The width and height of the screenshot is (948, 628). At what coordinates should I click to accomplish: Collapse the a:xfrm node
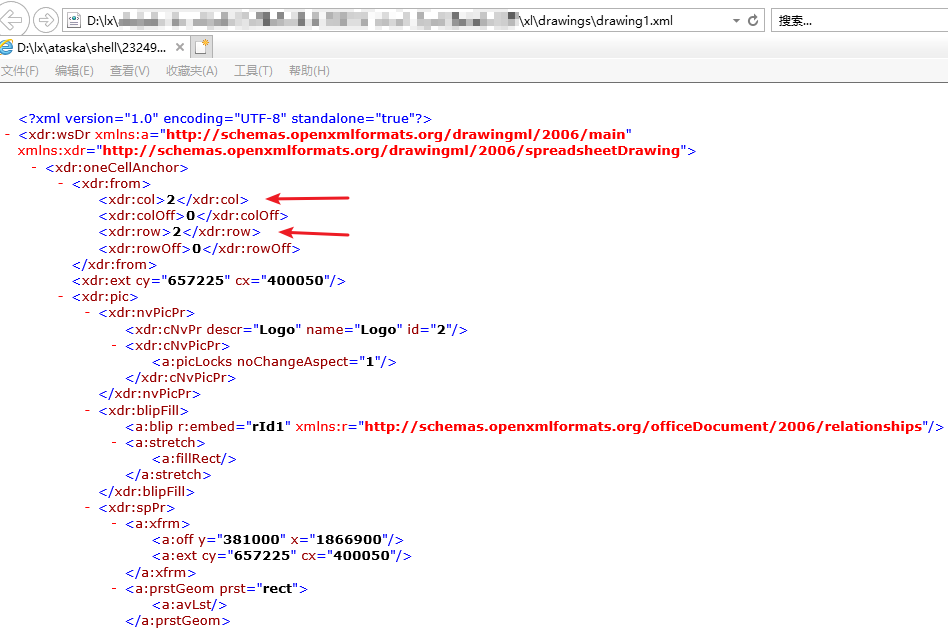coord(114,523)
